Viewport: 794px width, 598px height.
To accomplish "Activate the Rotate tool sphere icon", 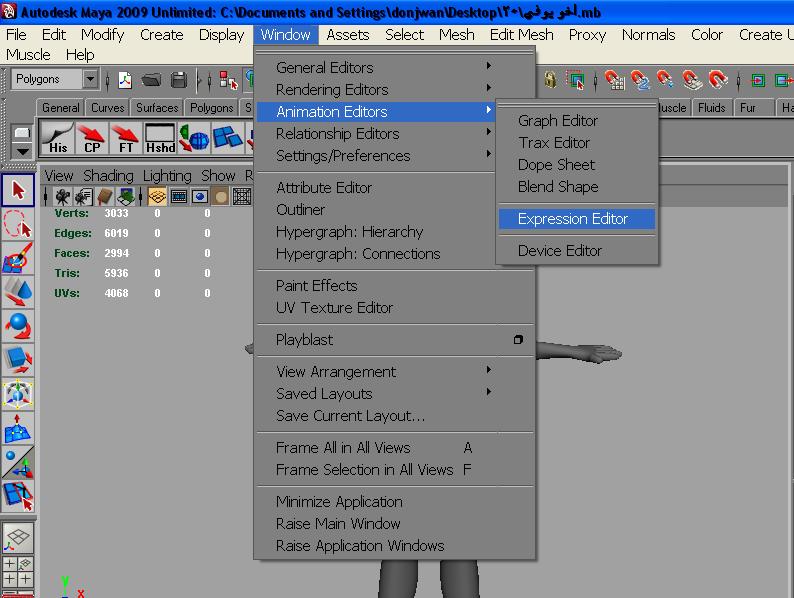I will coord(18,326).
